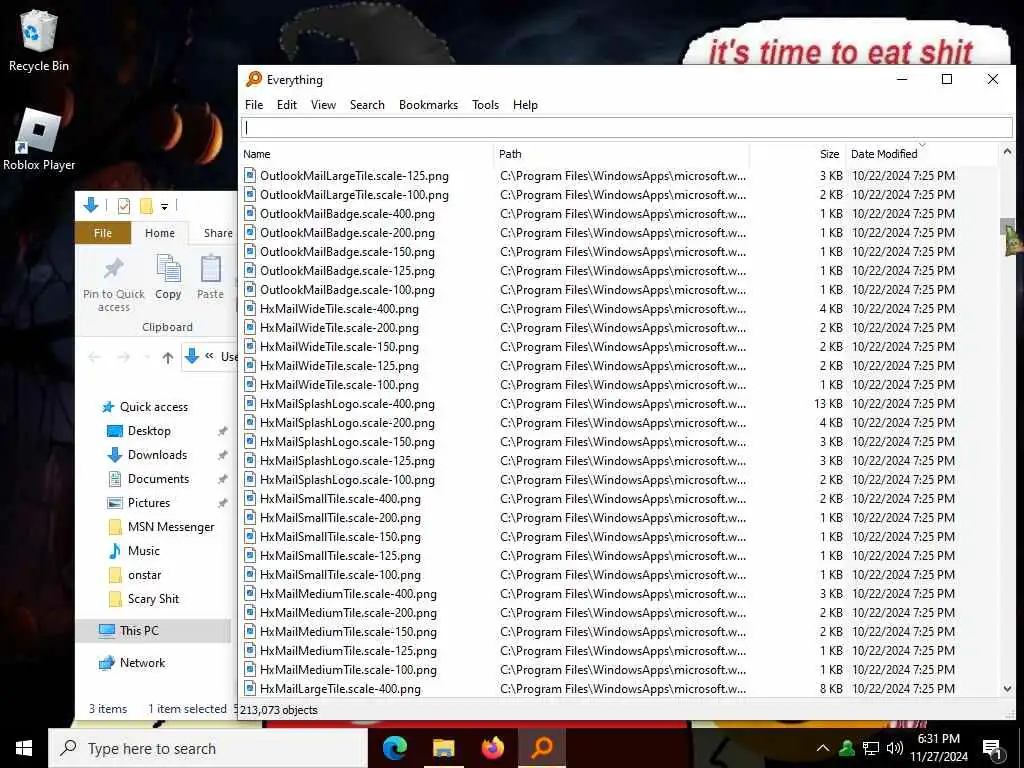Screen dimensions: 1024x768
Task: Select HxMailSmallTile.scale-150.png file name
Action: (340, 537)
